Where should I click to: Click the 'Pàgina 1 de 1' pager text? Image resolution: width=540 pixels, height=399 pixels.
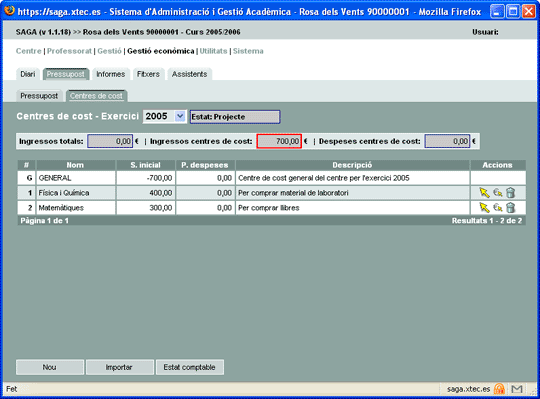[44, 221]
